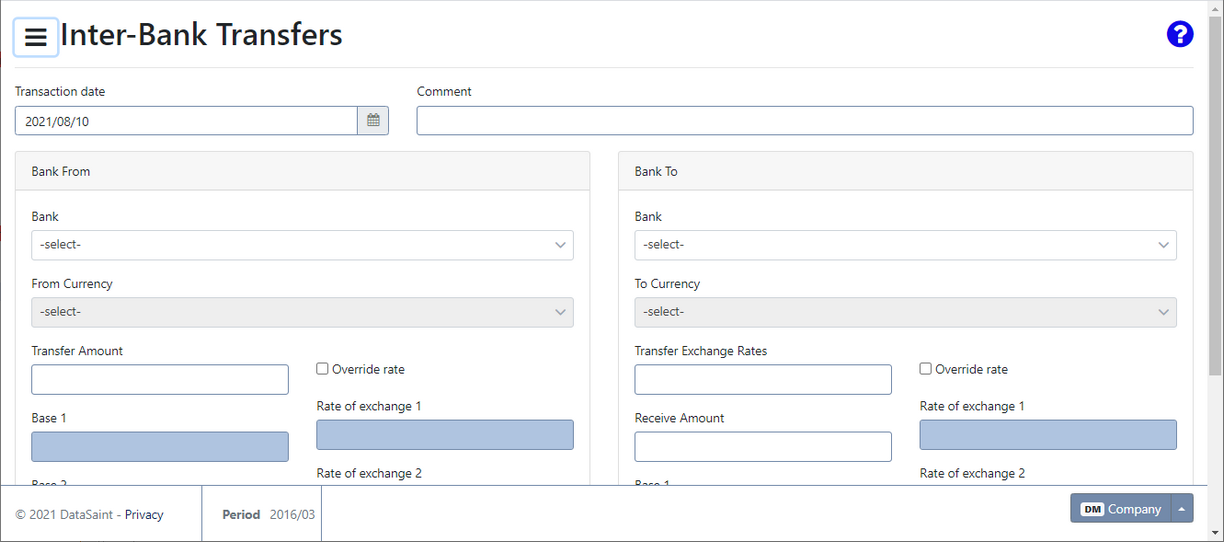Open the To Currency dropdown
Image resolution: width=1224 pixels, height=542 pixels.
(x=905, y=312)
